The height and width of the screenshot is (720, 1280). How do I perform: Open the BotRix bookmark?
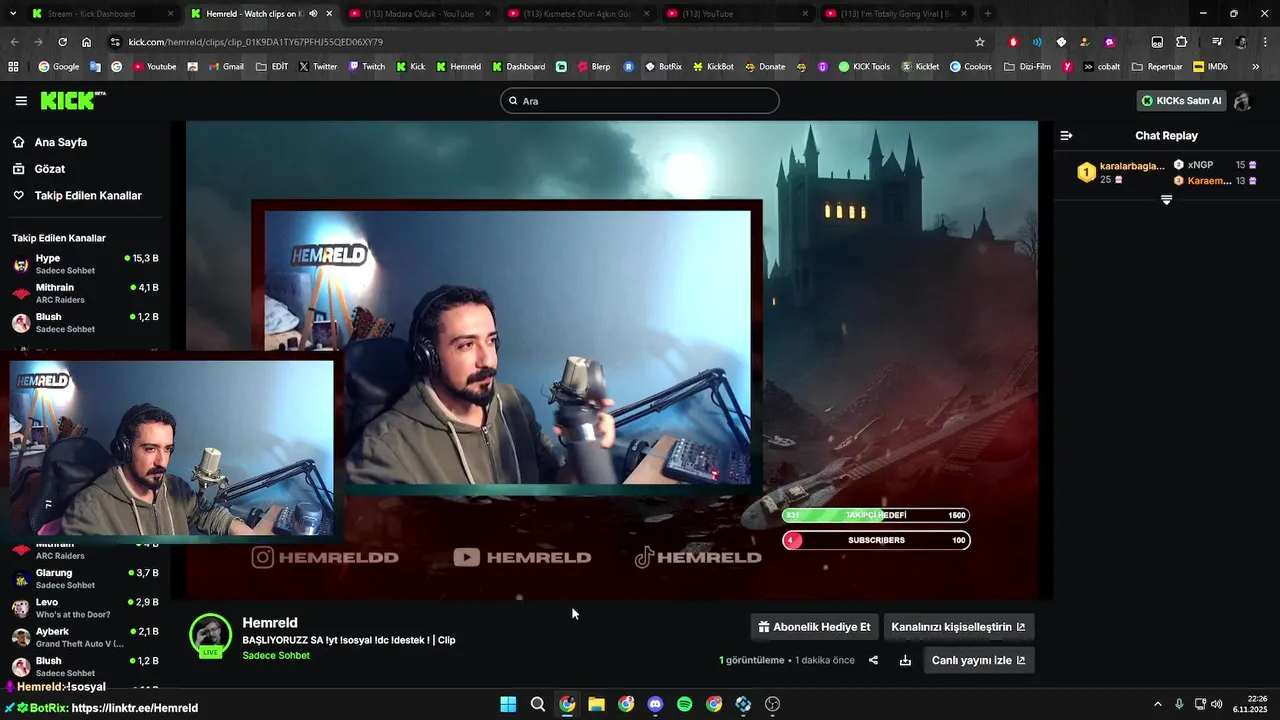tap(663, 67)
